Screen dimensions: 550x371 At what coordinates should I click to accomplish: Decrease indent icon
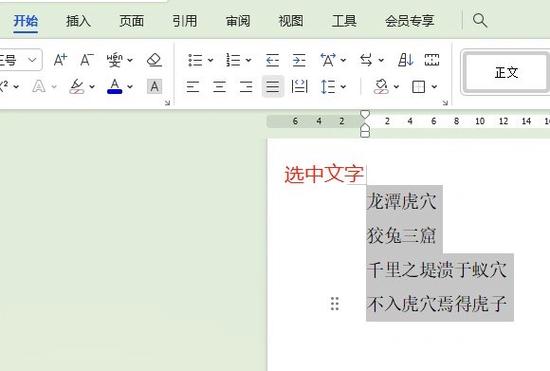273,60
